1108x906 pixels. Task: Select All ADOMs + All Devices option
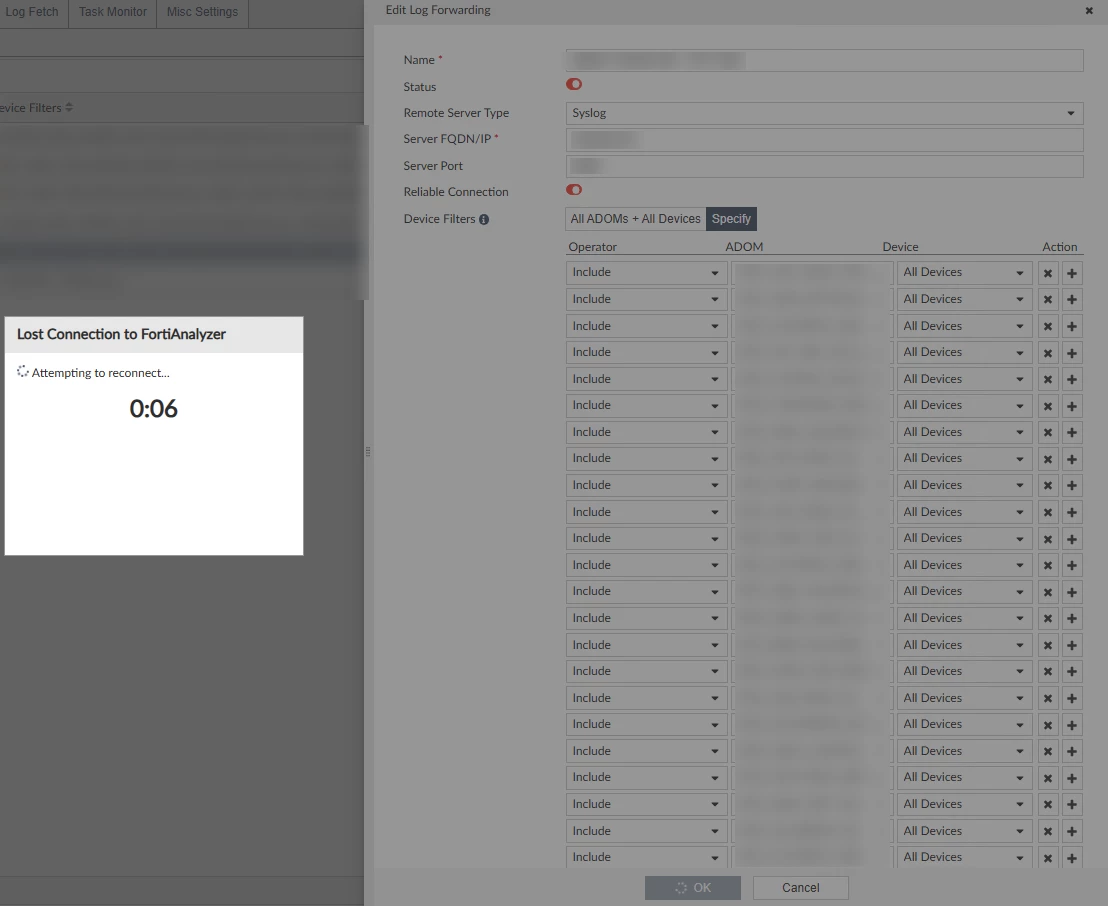(x=635, y=218)
